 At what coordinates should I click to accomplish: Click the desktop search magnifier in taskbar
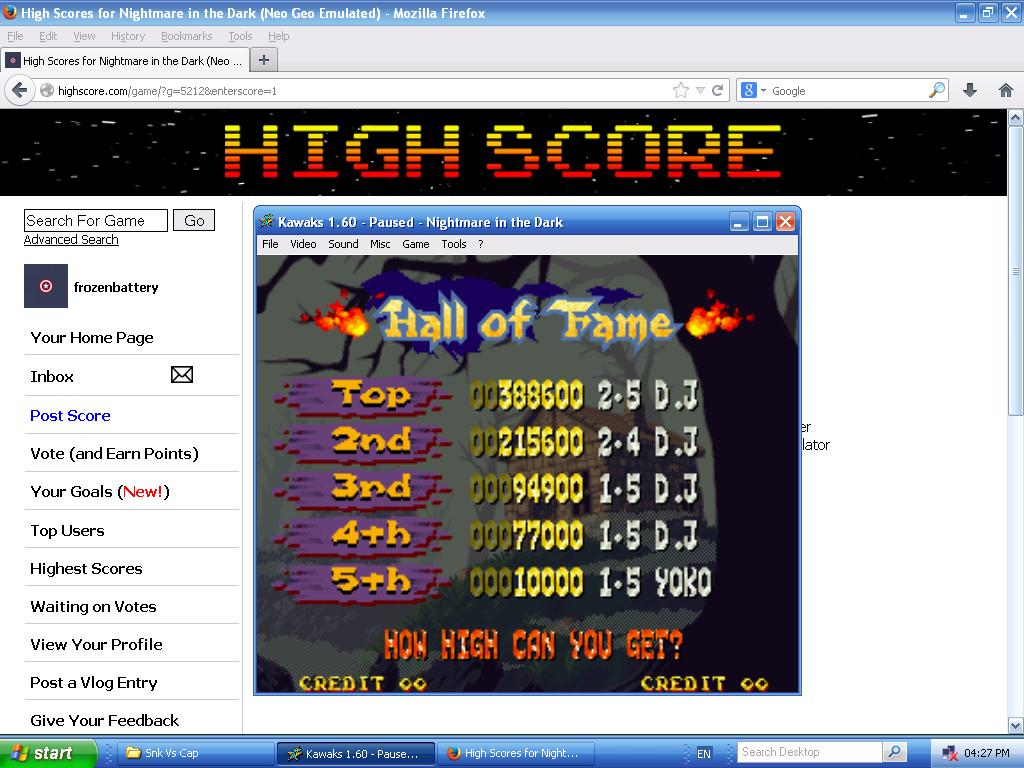point(895,752)
